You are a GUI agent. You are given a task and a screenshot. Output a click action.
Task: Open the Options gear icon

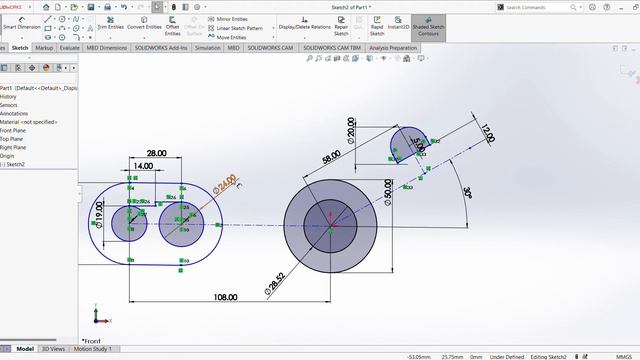point(197,7)
